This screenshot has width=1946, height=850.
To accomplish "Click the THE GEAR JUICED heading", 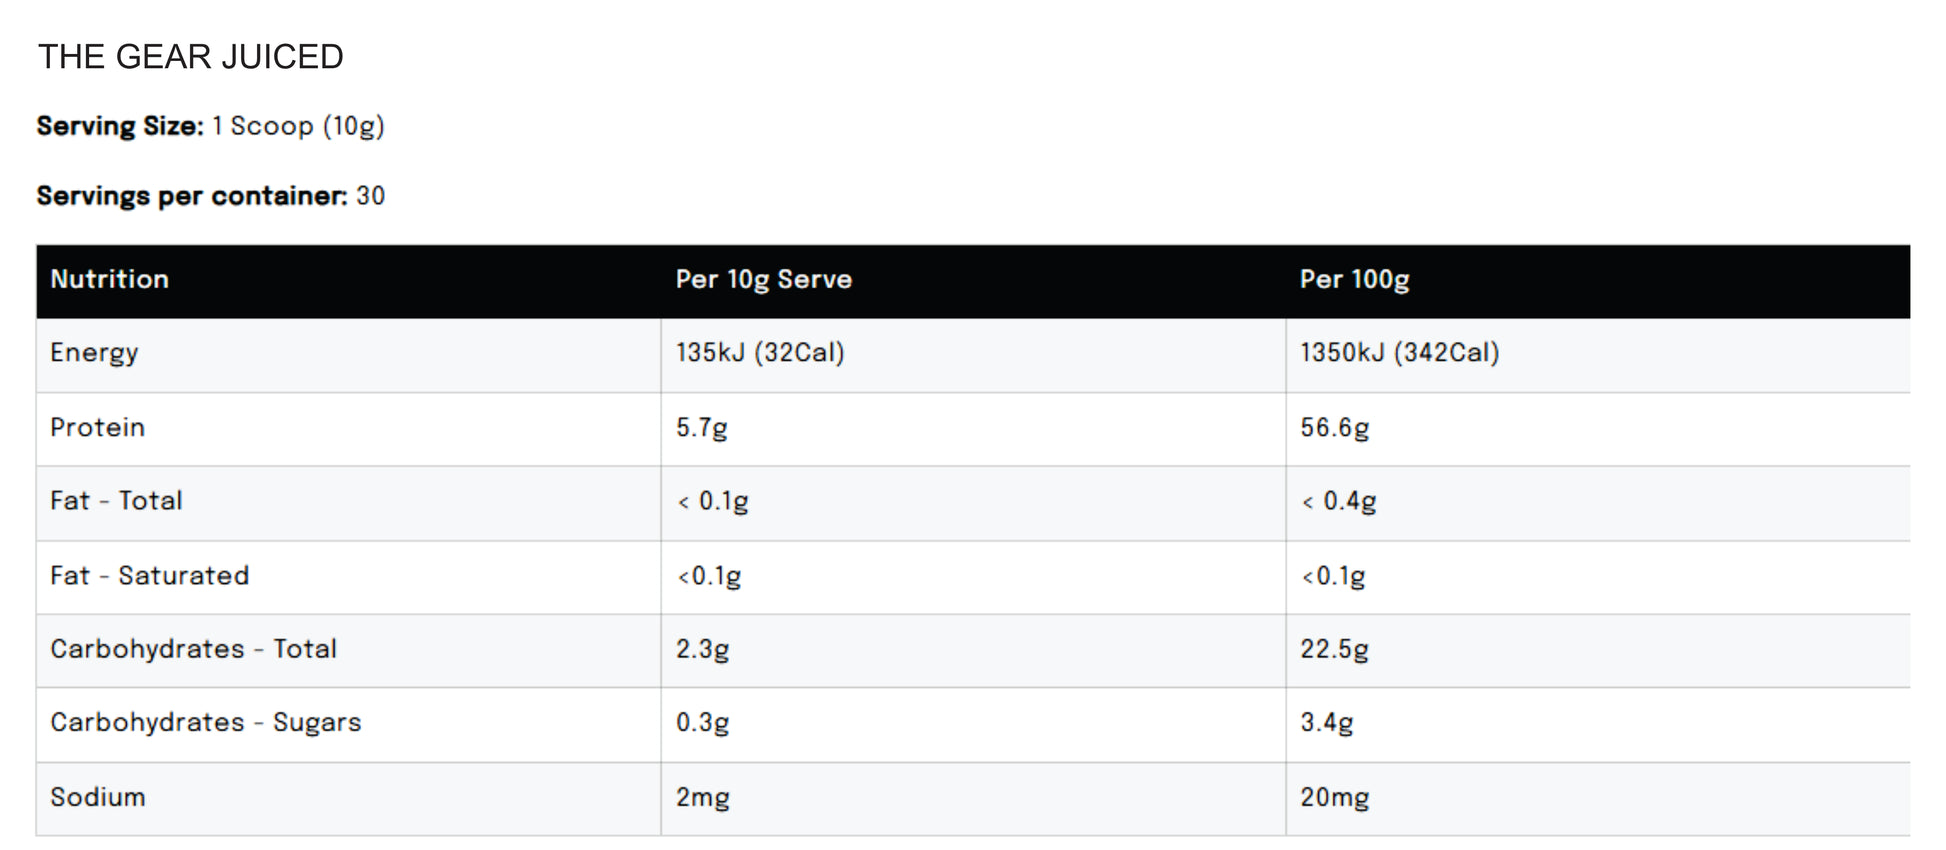I will coord(190,57).
